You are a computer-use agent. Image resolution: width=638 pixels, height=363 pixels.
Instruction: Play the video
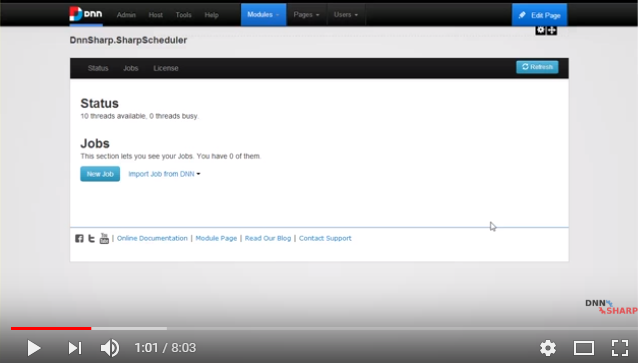click(33, 348)
